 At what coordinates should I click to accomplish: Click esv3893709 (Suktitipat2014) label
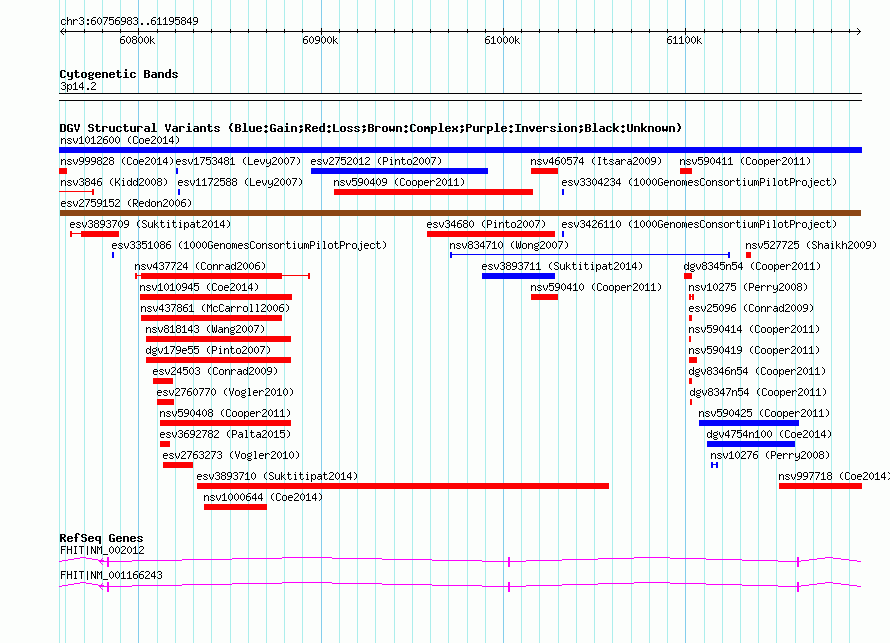pos(150,224)
